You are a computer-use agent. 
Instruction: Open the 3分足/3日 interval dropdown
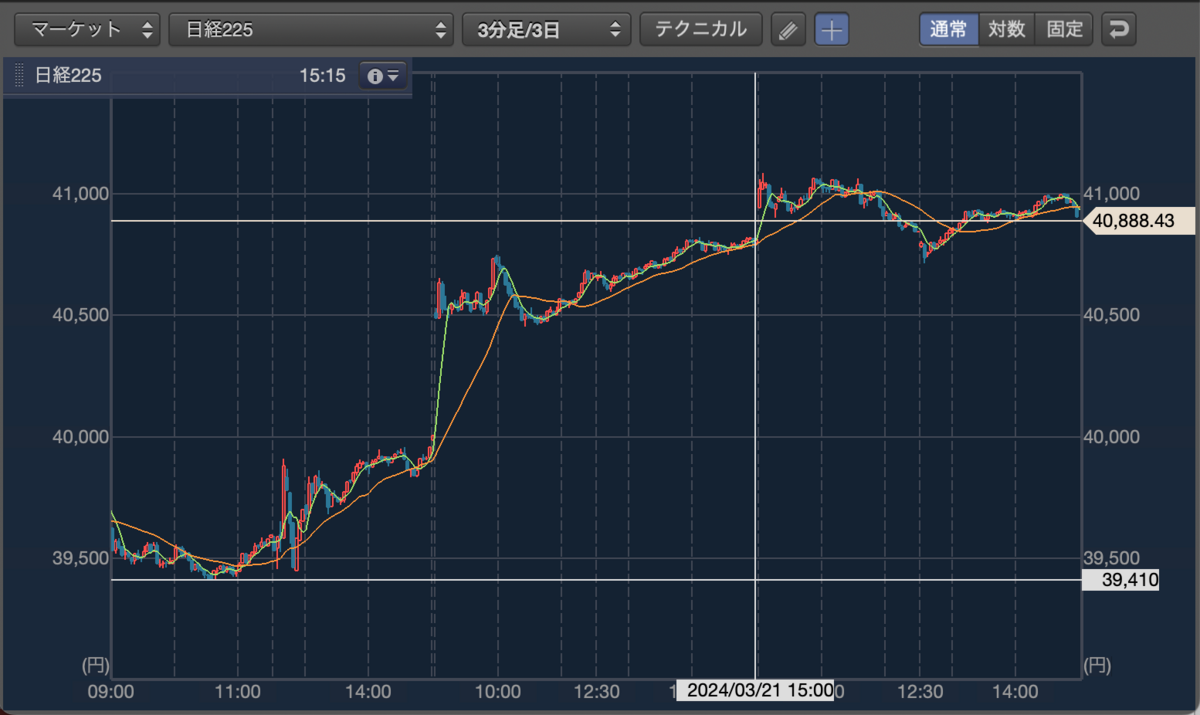click(546, 30)
